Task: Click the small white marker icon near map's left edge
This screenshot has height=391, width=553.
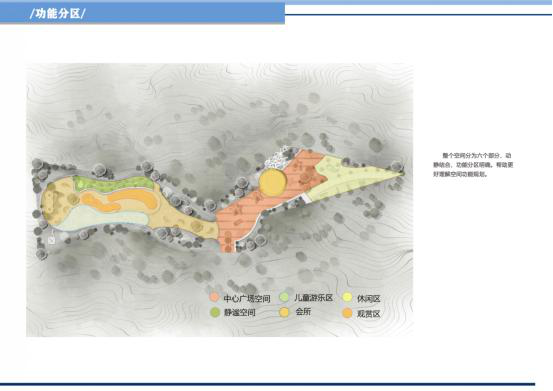Action: [52, 240]
